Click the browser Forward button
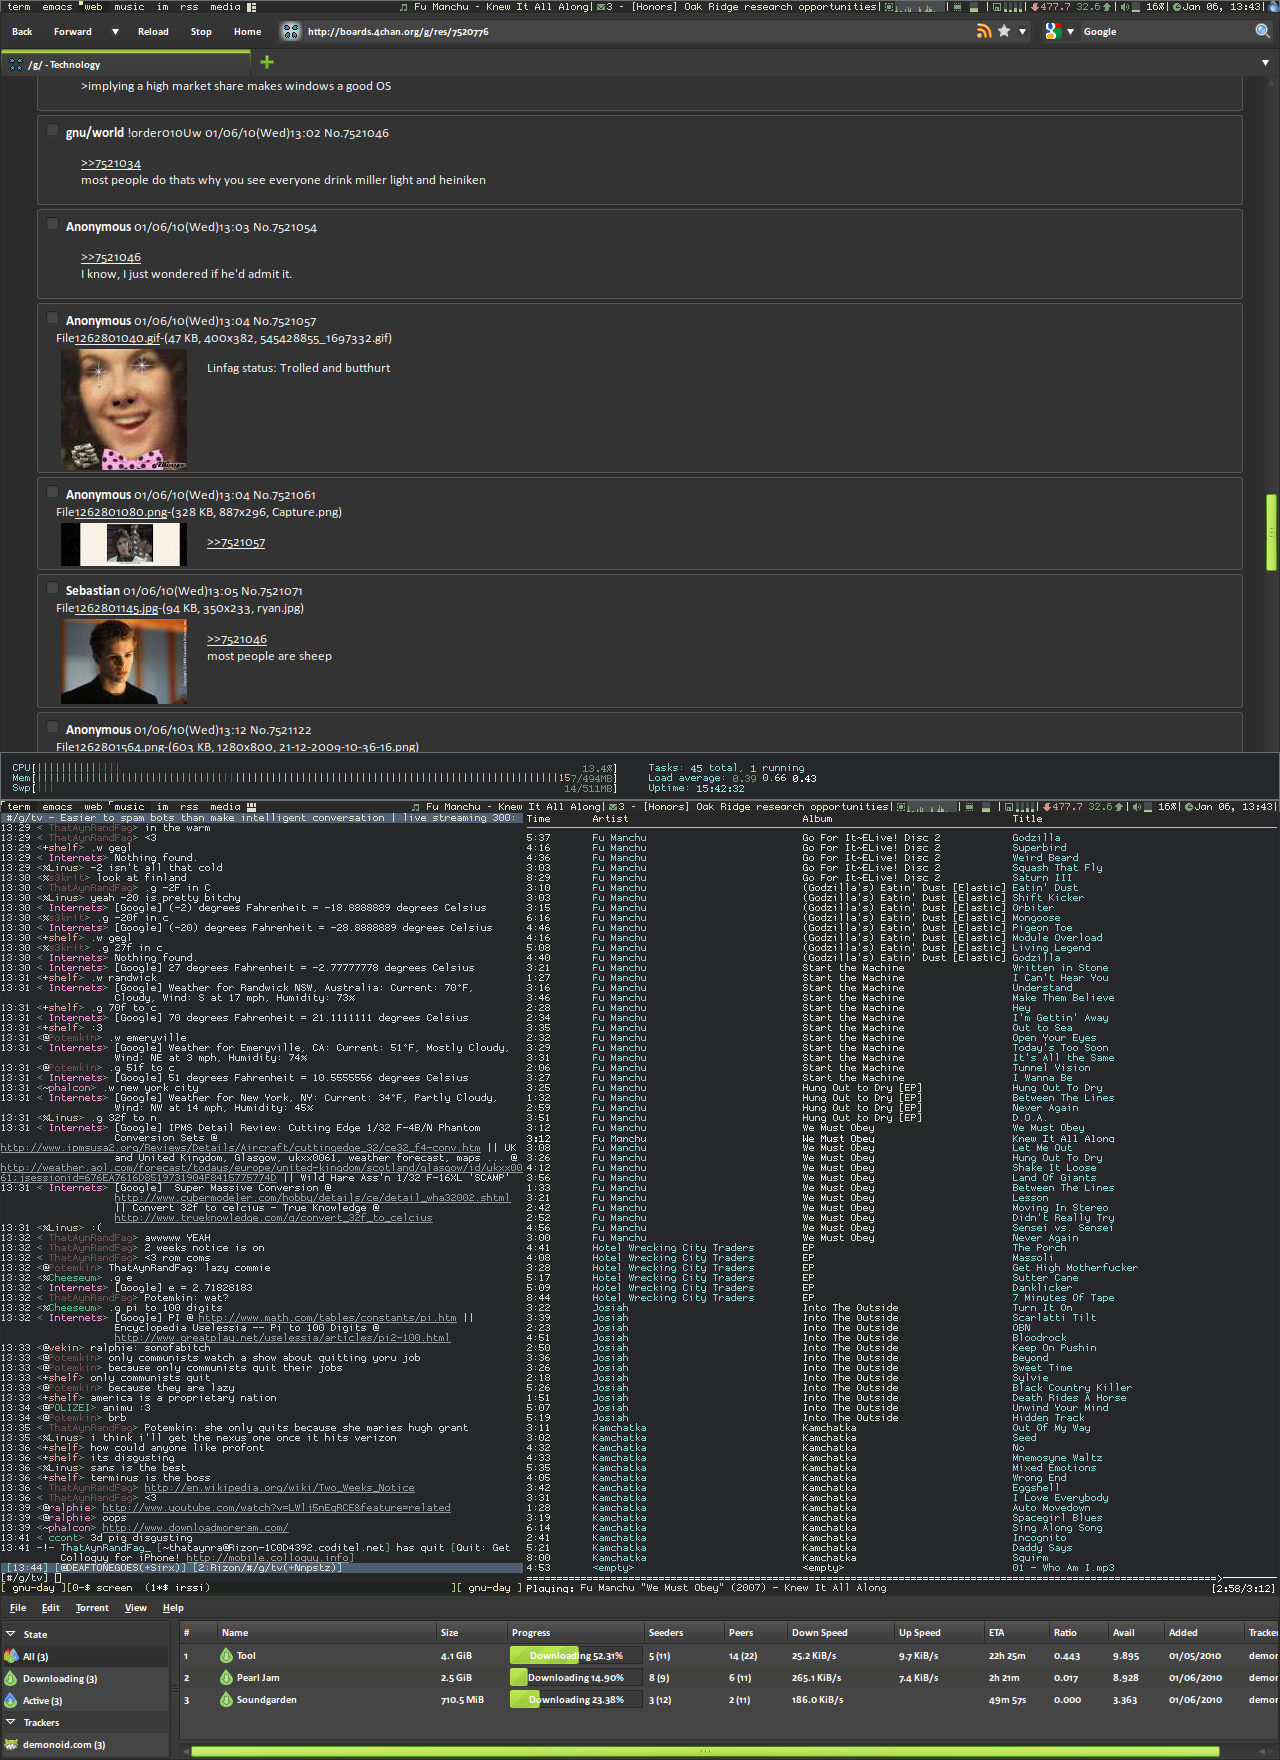 coord(73,32)
